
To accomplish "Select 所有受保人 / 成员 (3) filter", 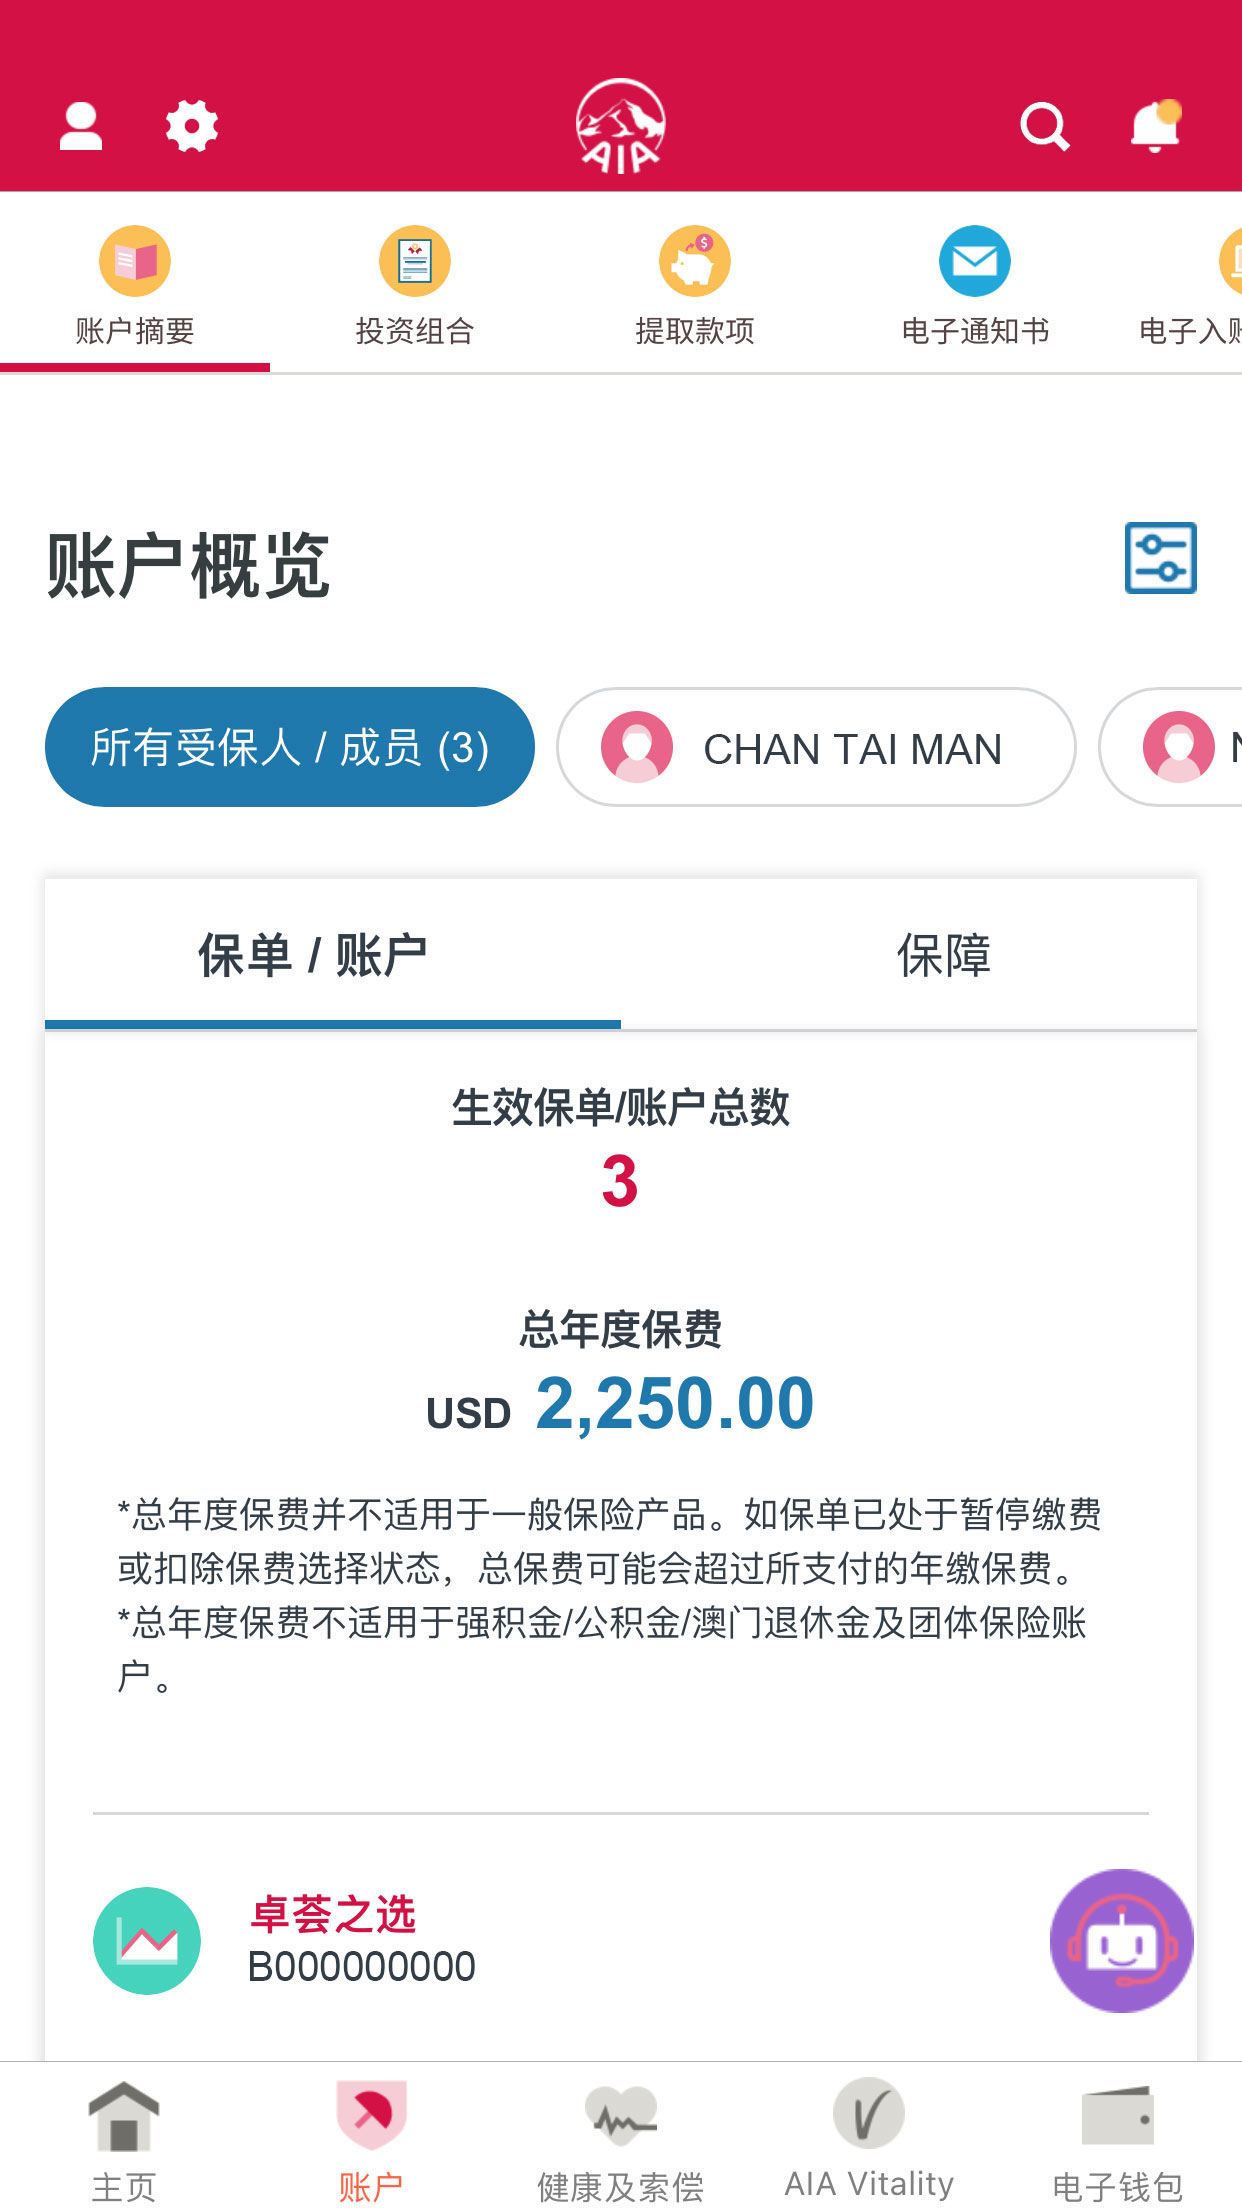I will (x=289, y=747).
